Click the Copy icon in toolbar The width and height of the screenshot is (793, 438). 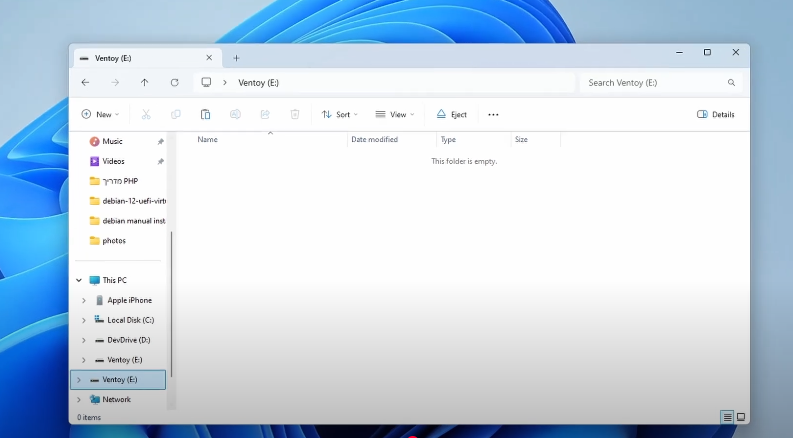(x=175, y=114)
